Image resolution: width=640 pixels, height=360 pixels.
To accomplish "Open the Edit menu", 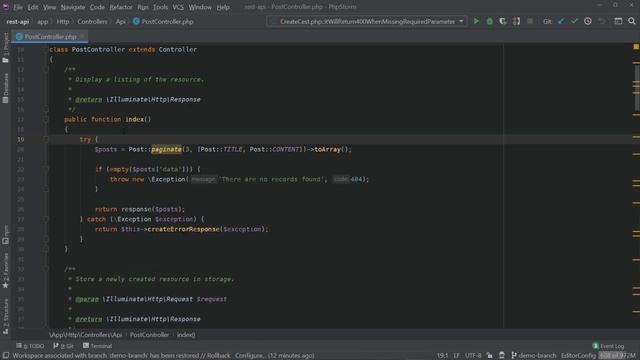I will tap(33, 7).
